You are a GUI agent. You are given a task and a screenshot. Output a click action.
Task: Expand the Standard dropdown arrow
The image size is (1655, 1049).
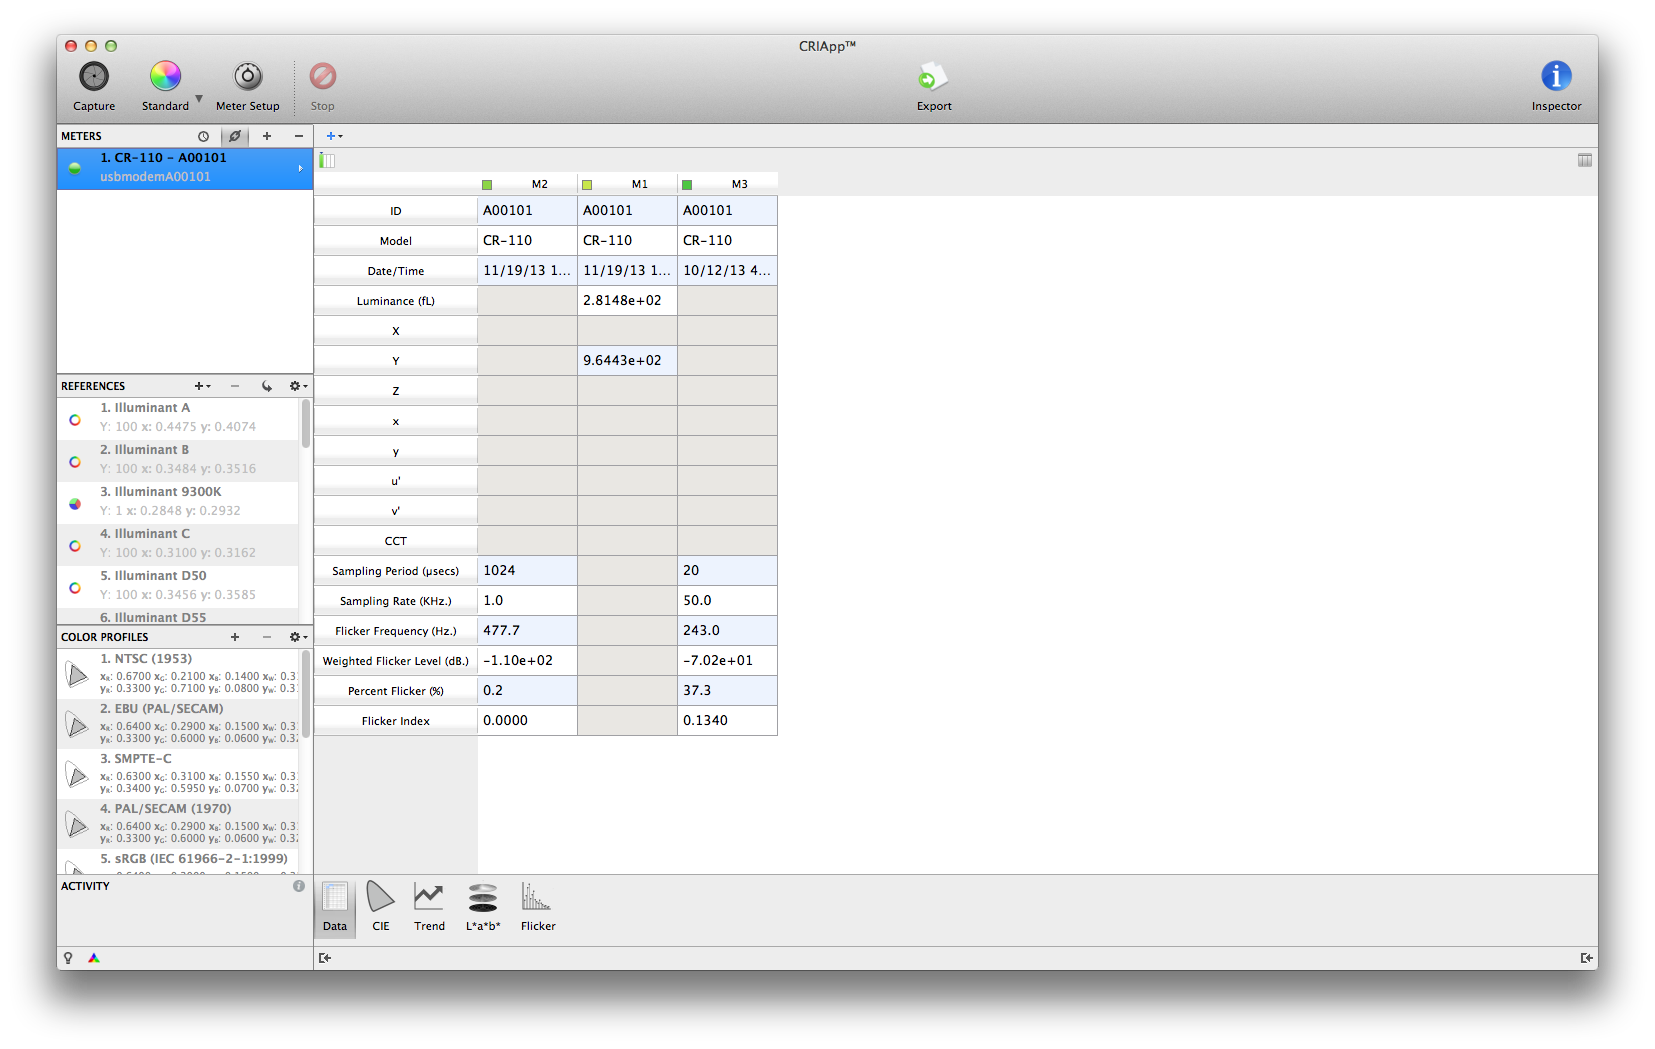pos(199,98)
